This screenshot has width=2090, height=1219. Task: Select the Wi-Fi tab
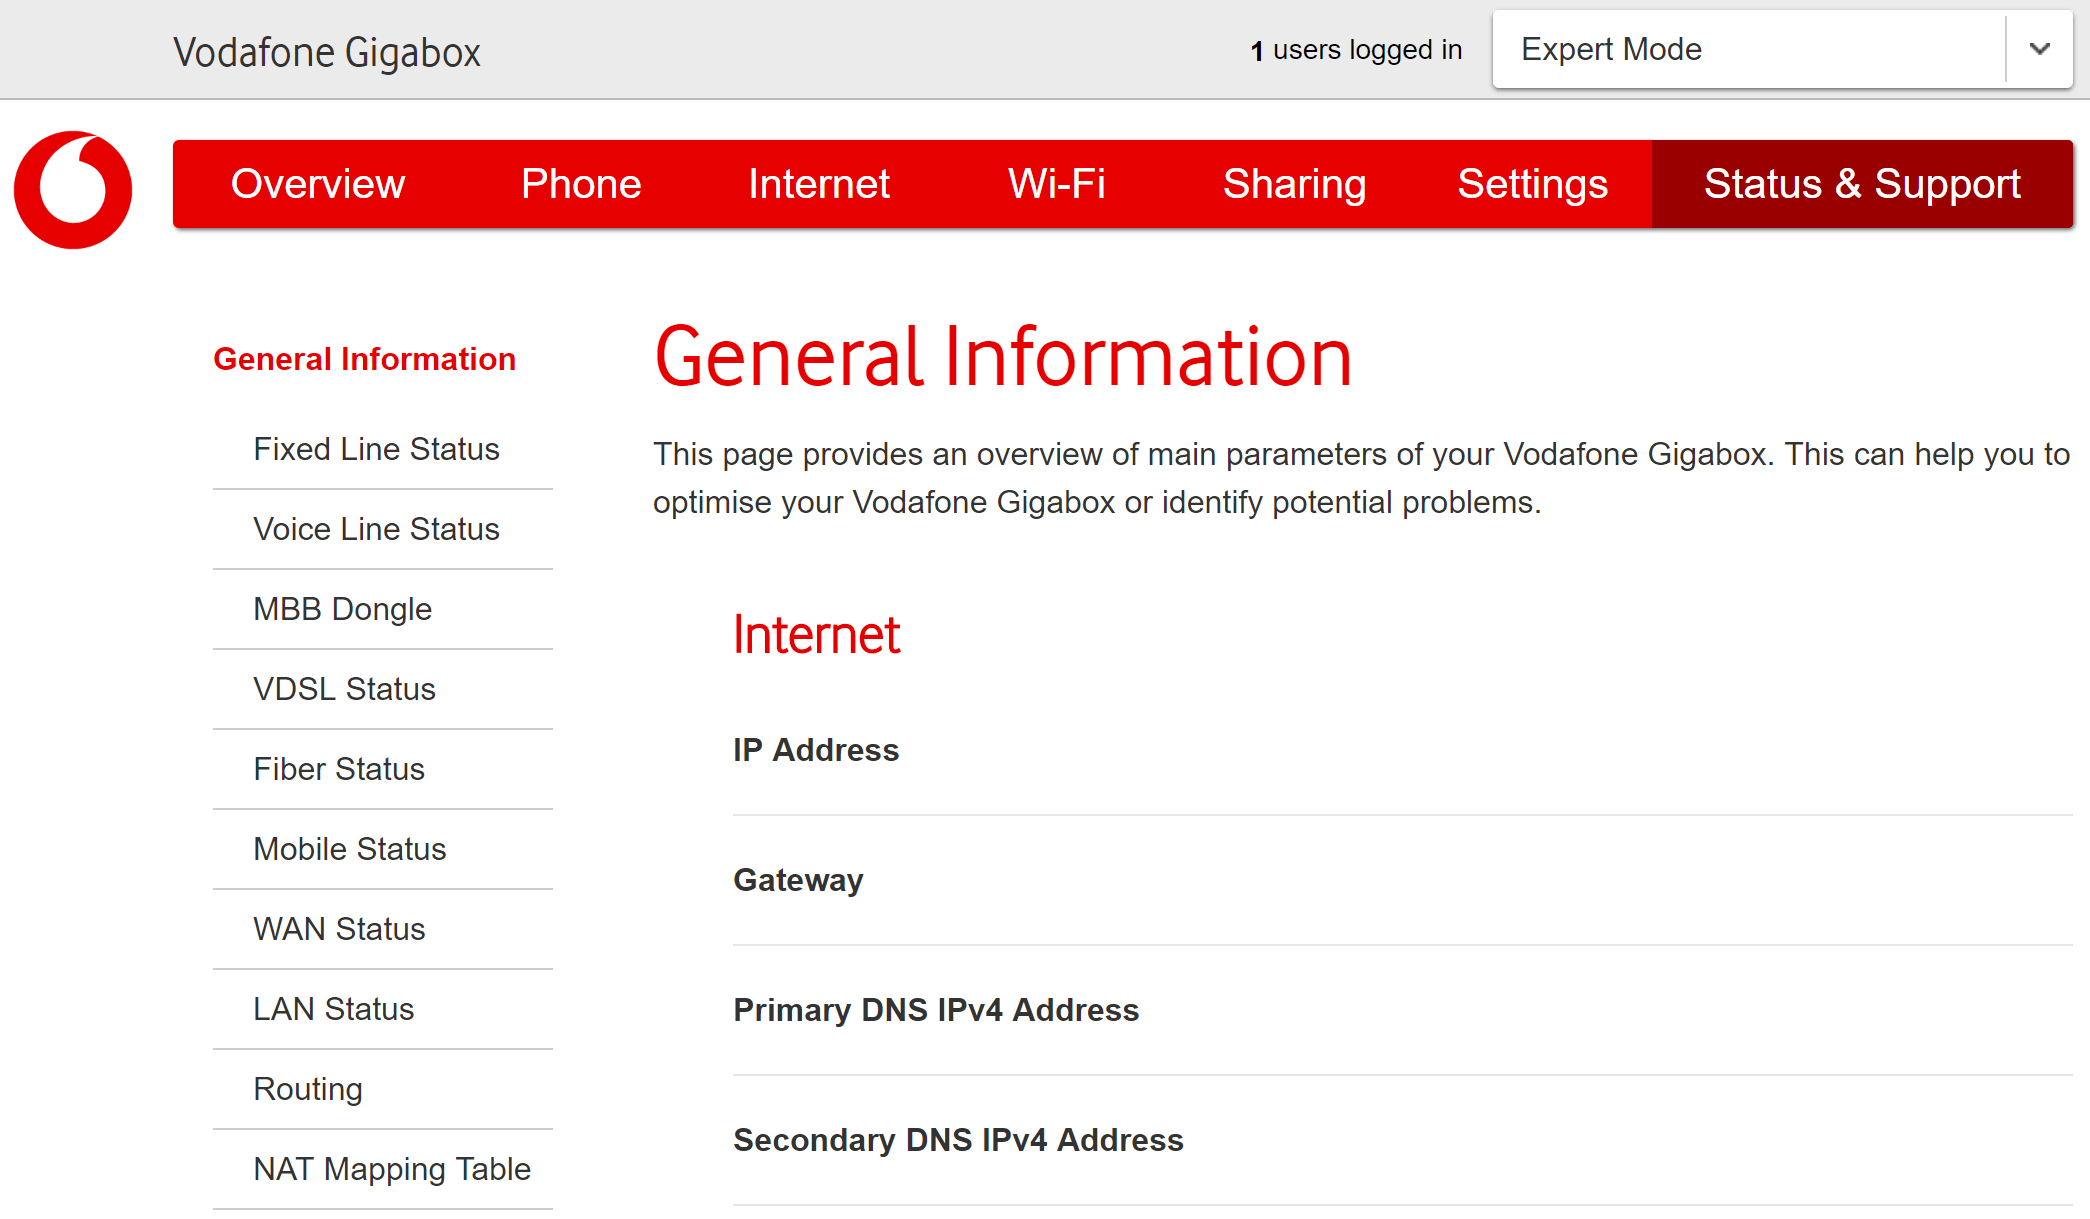(1057, 184)
